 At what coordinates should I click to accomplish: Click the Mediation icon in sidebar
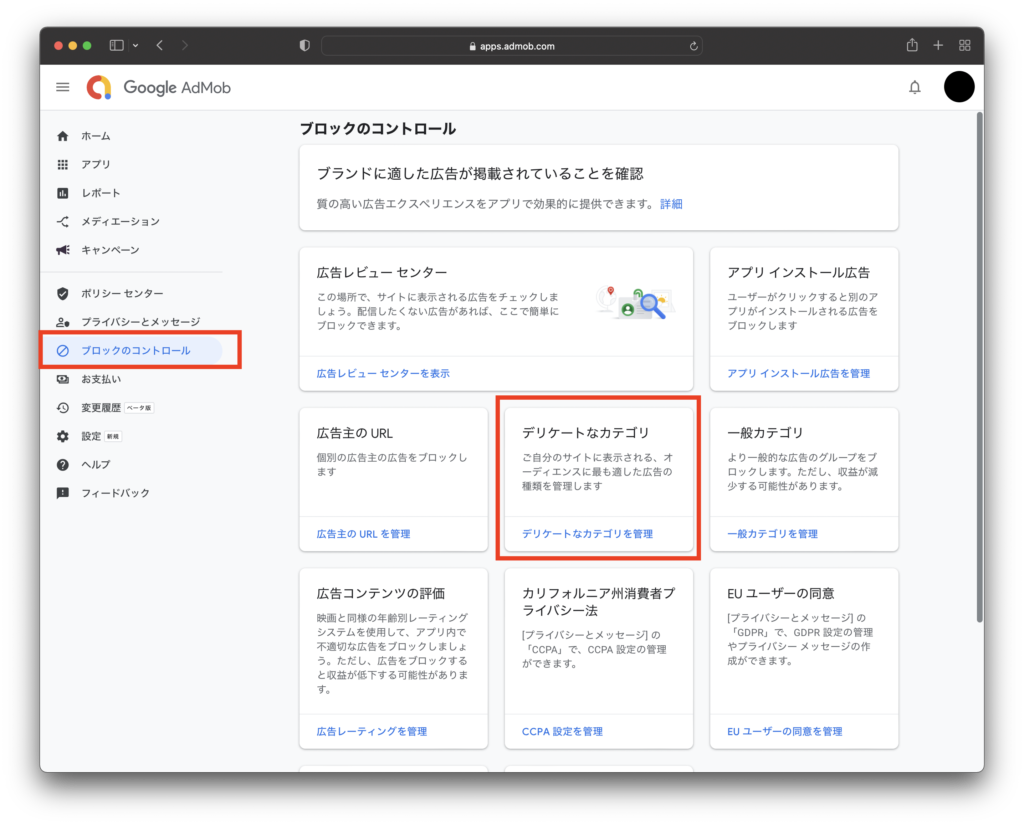63,221
